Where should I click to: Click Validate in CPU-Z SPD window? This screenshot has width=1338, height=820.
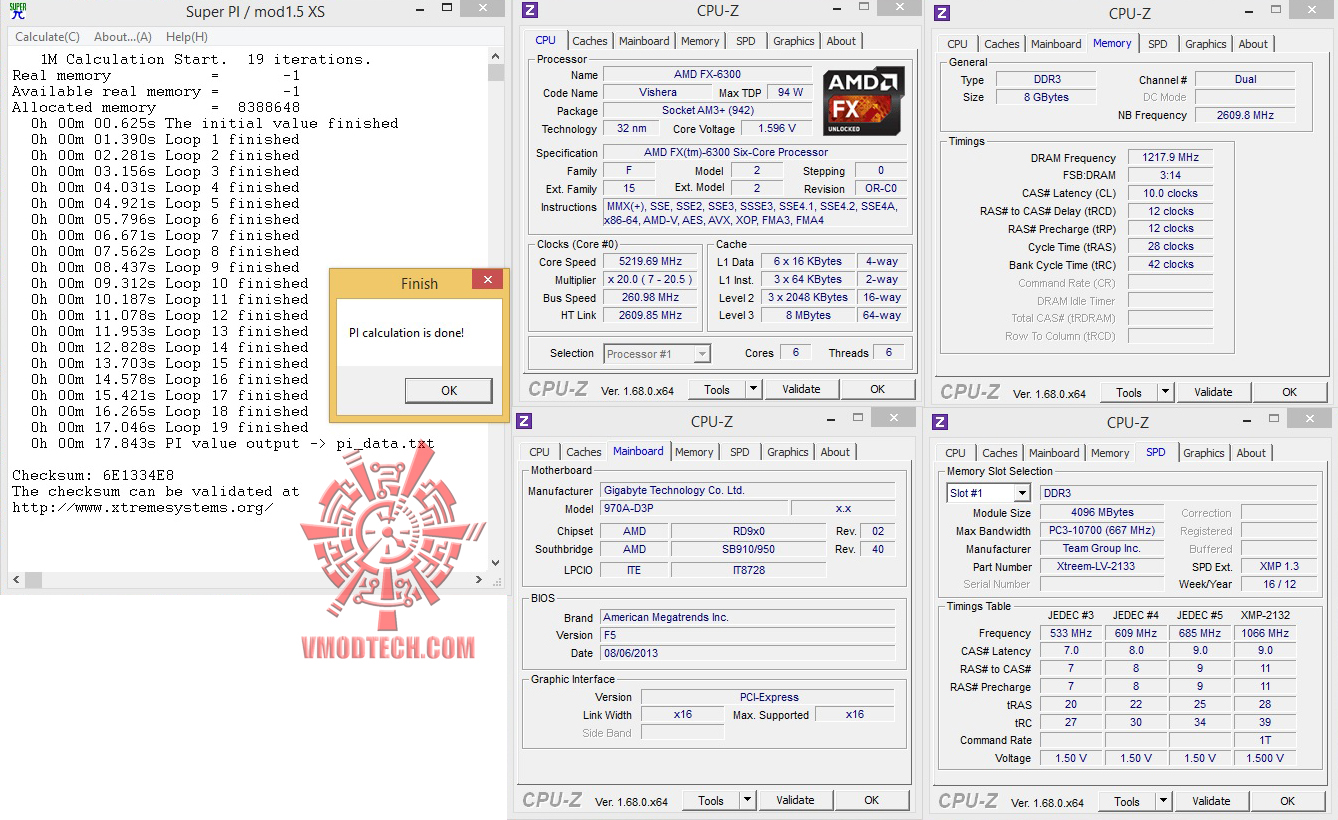[1211, 801]
